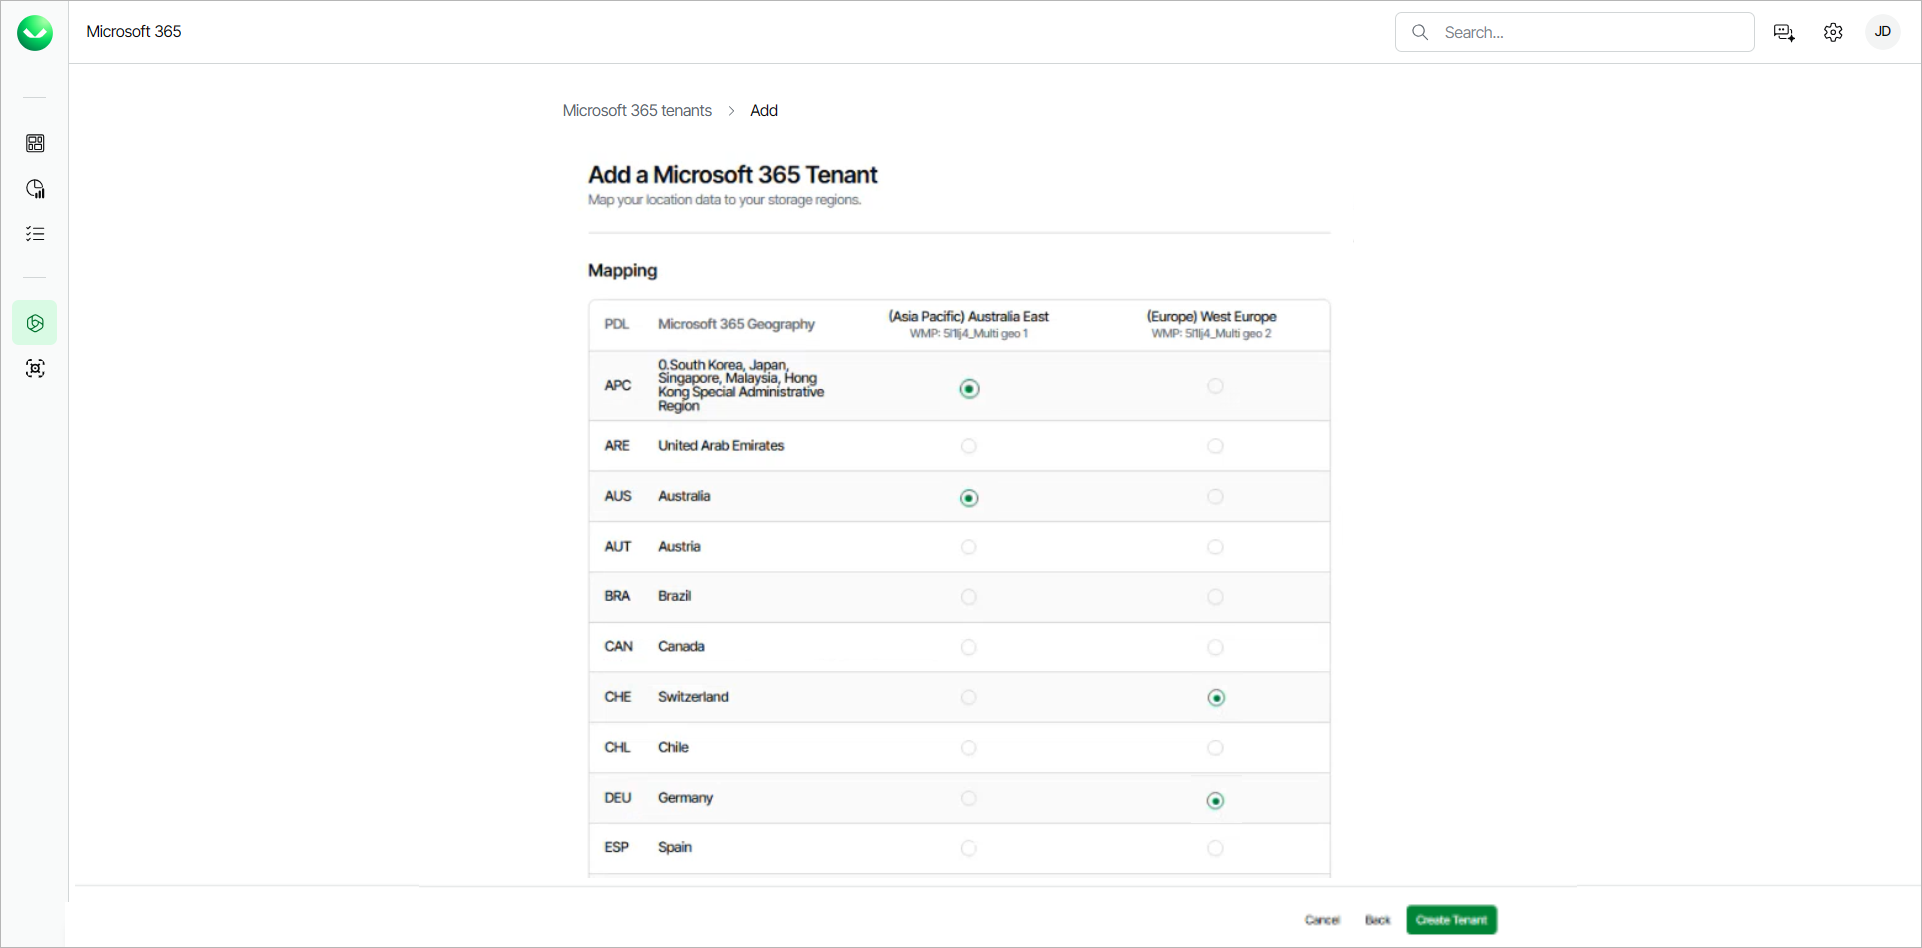Open the notifications icon beside search
Image resolution: width=1922 pixels, height=948 pixels.
point(1784,33)
